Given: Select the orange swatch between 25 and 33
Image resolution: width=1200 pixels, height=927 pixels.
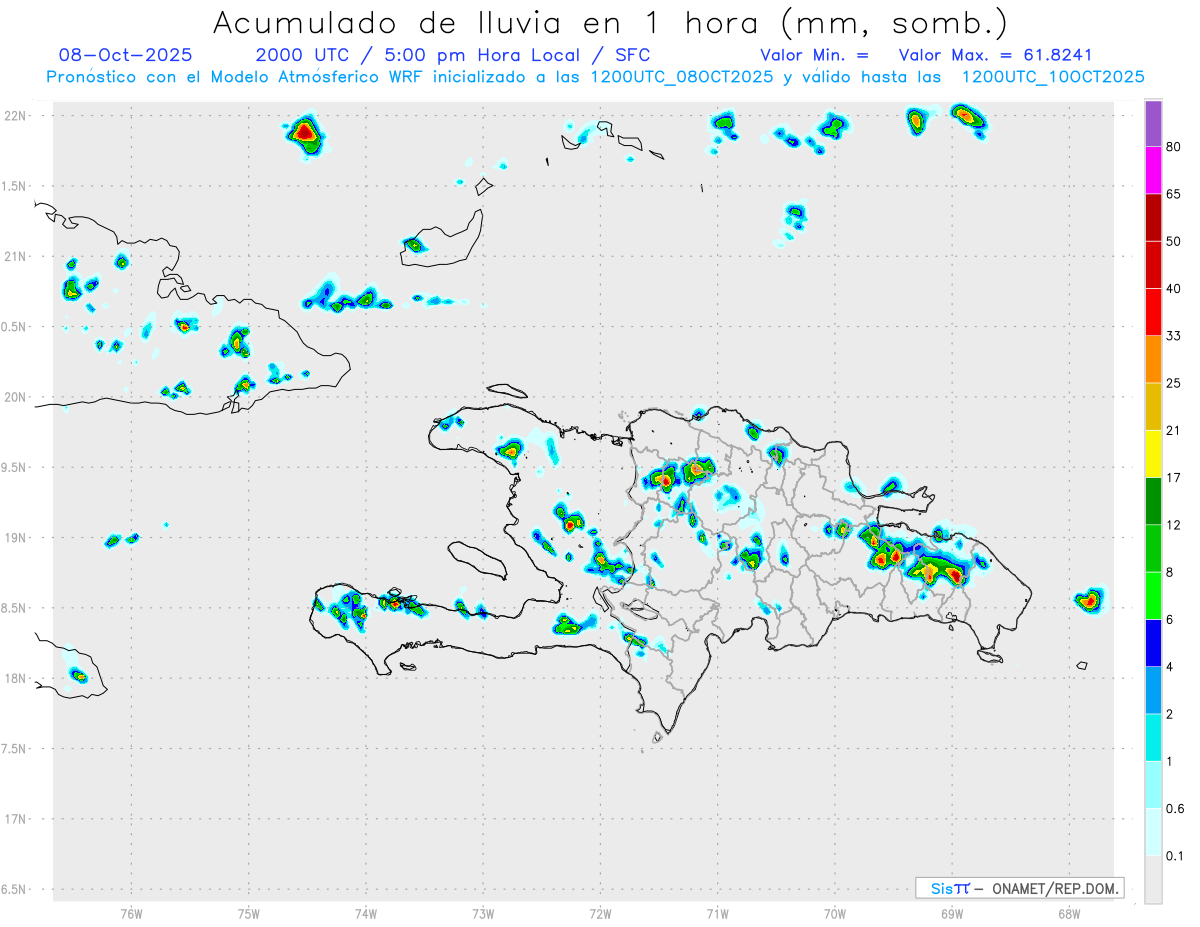Looking at the screenshot, I should tap(1153, 359).
